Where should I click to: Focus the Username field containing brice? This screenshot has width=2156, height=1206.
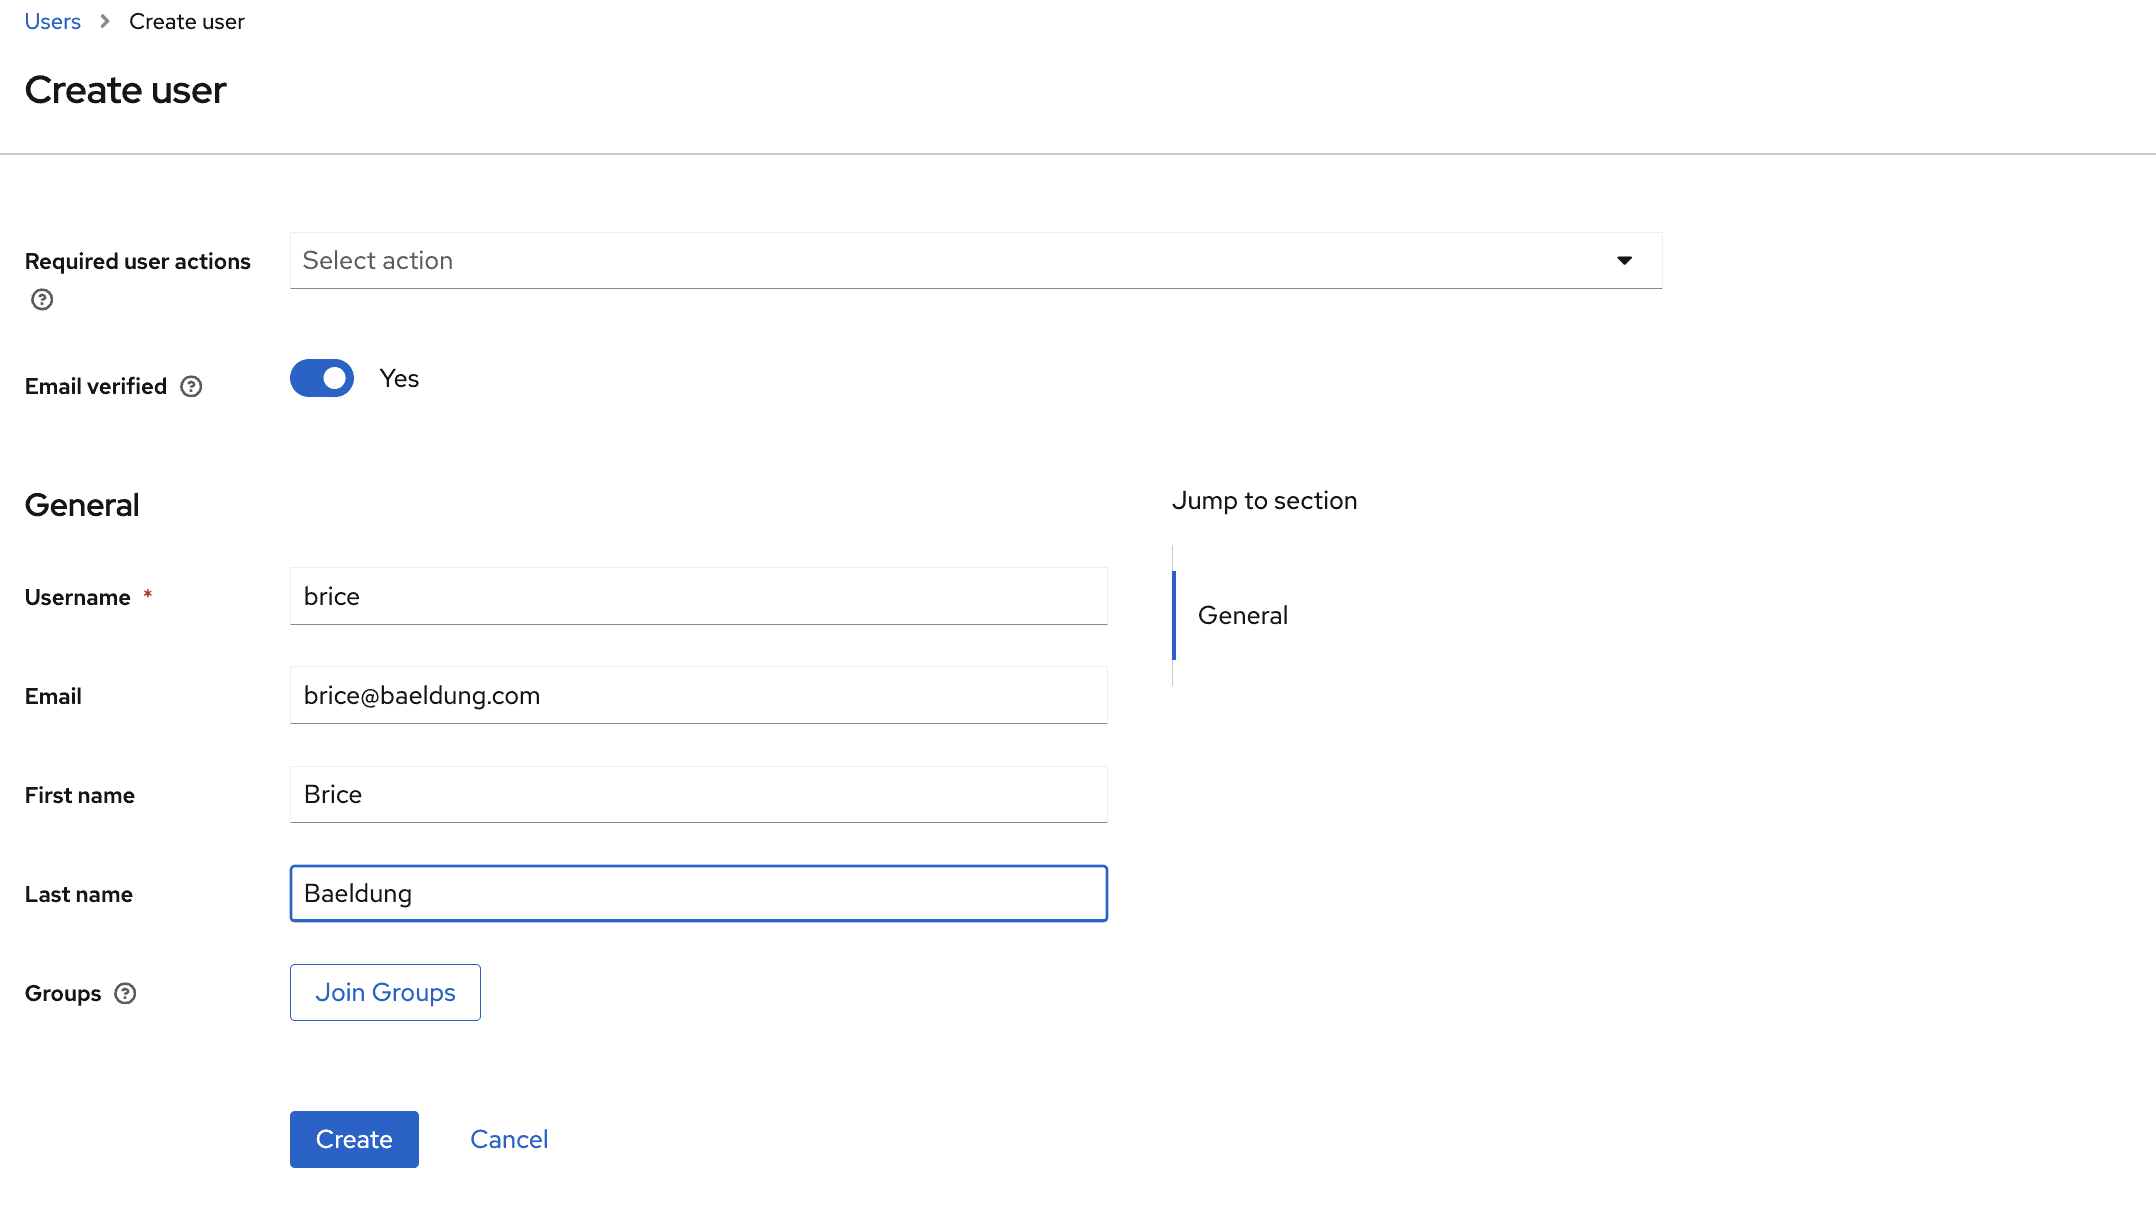click(698, 597)
